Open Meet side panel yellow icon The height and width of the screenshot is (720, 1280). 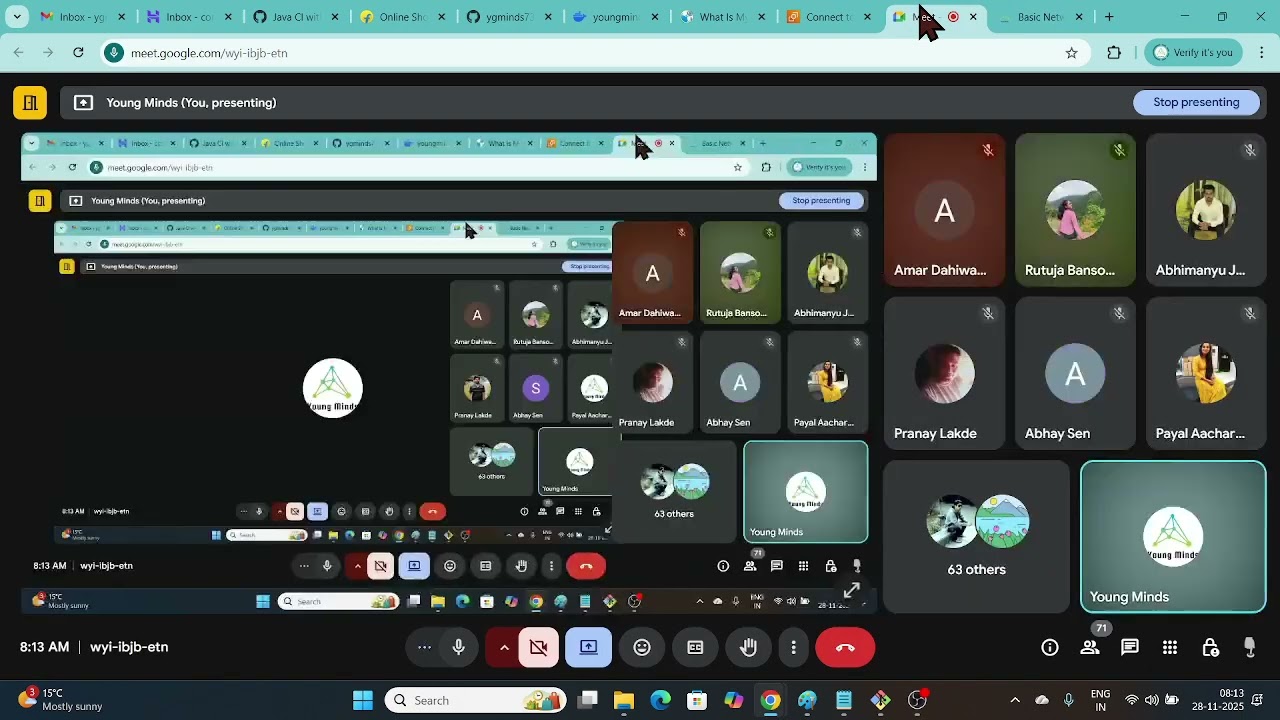(x=30, y=102)
